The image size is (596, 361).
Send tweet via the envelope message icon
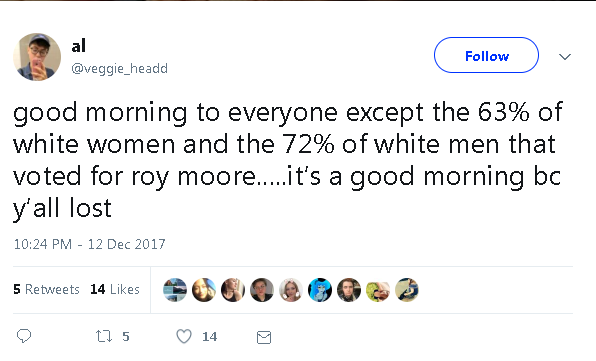264,337
